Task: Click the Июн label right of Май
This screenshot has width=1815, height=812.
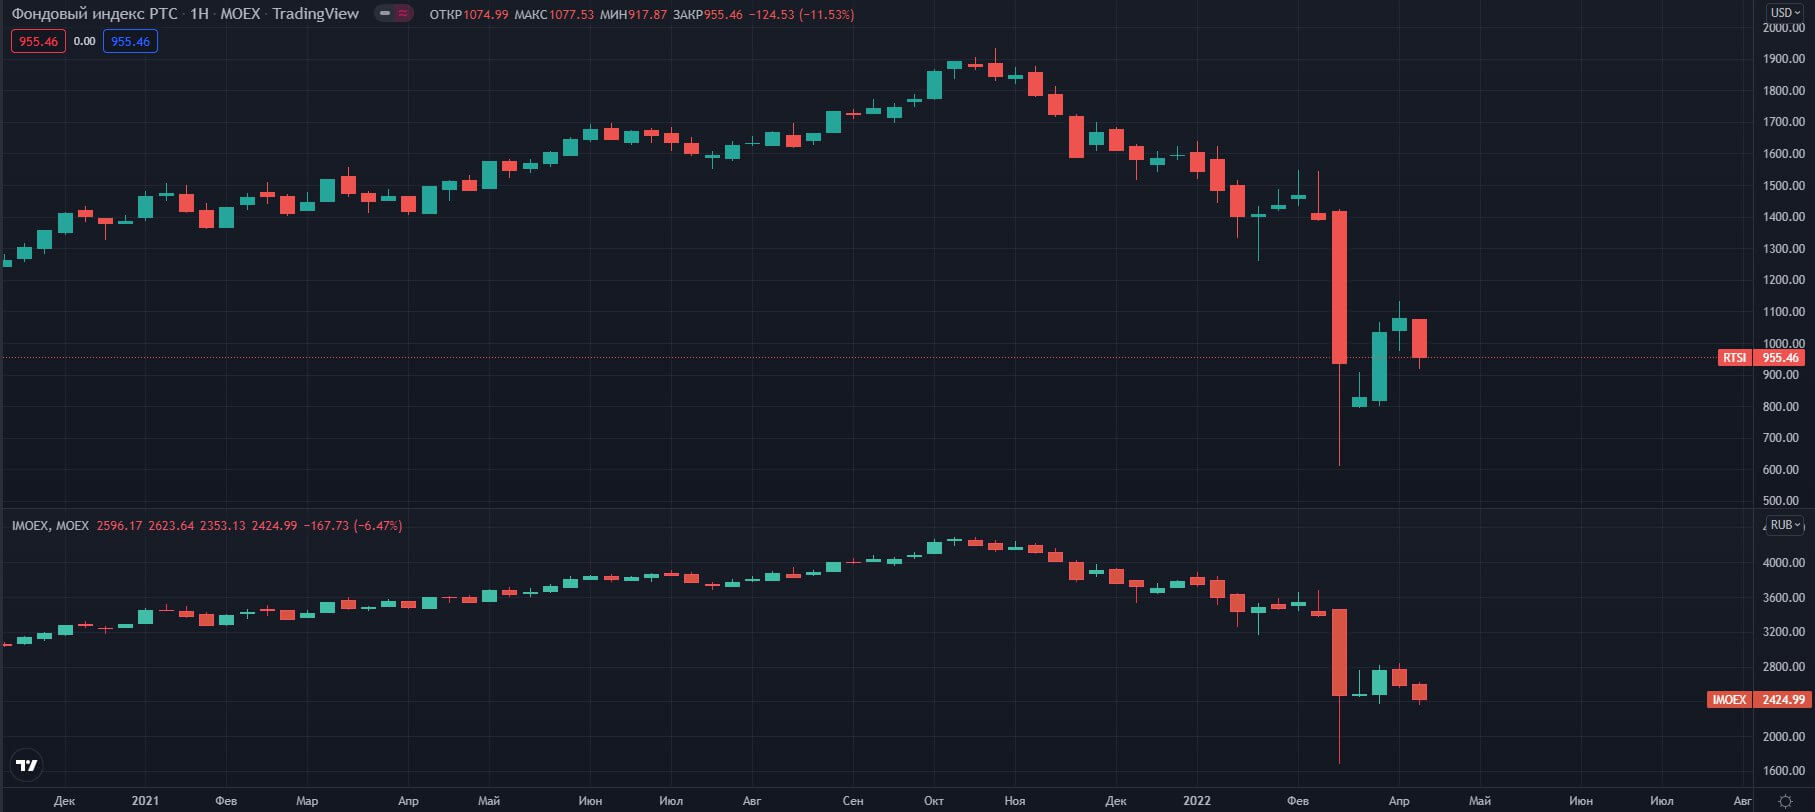Action: (x=1580, y=800)
